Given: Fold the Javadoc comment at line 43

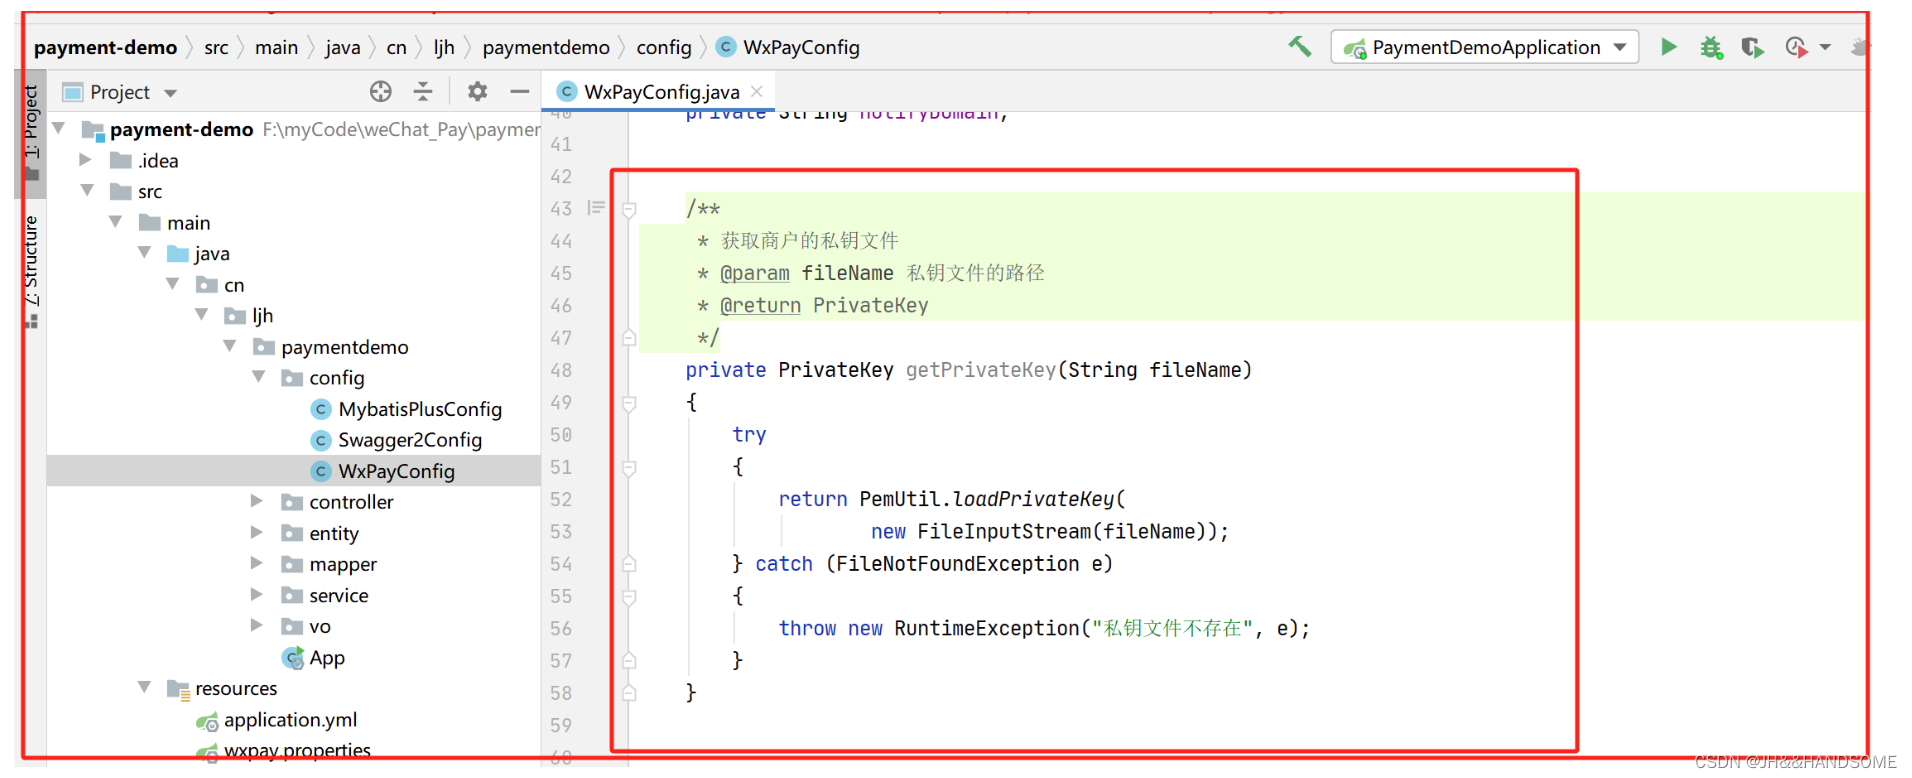Looking at the screenshot, I should 629,209.
